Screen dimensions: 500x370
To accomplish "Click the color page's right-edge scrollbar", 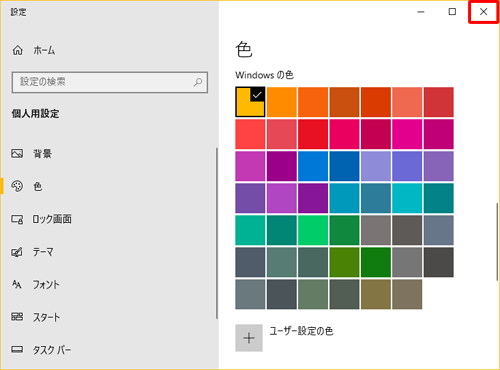I will coord(497,241).
